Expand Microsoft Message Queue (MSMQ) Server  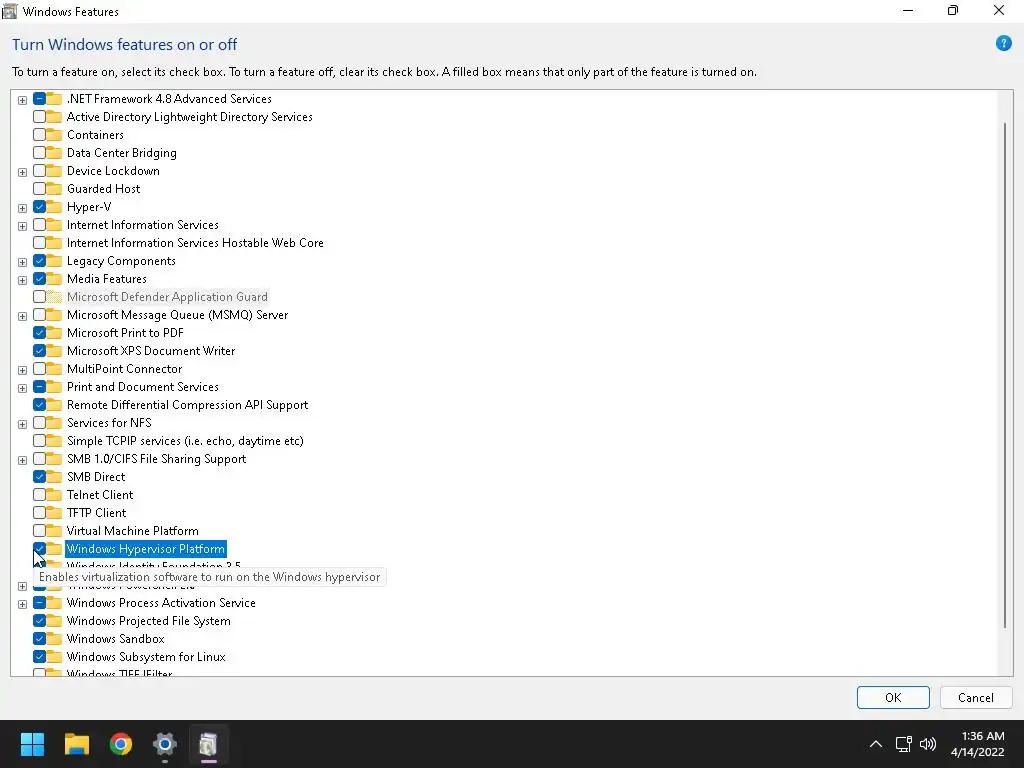pyautogui.click(x=22, y=316)
